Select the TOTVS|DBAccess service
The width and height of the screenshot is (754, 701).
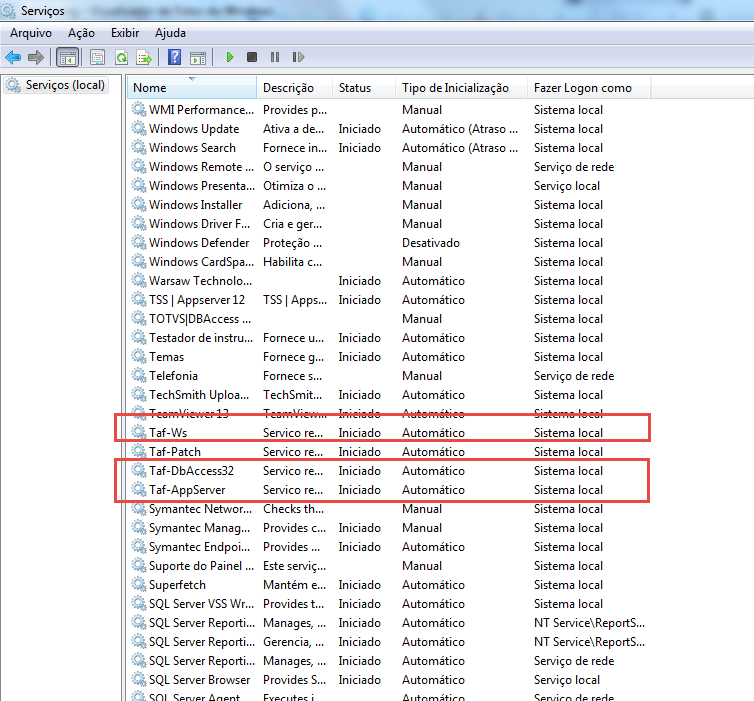click(389, 319)
